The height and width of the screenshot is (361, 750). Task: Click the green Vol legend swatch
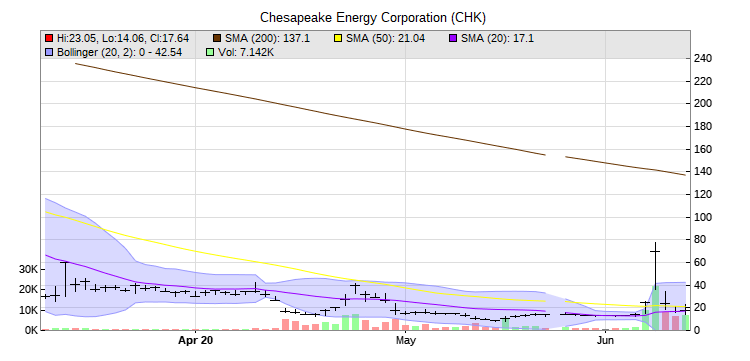pos(210,52)
